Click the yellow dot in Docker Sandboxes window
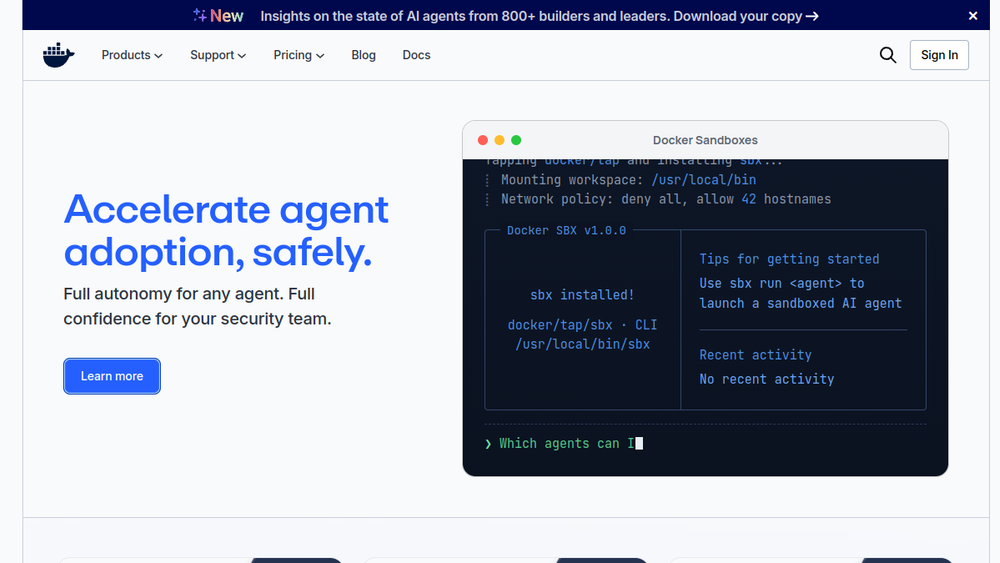Screen dimensions: 1000x563 (x=499, y=140)
